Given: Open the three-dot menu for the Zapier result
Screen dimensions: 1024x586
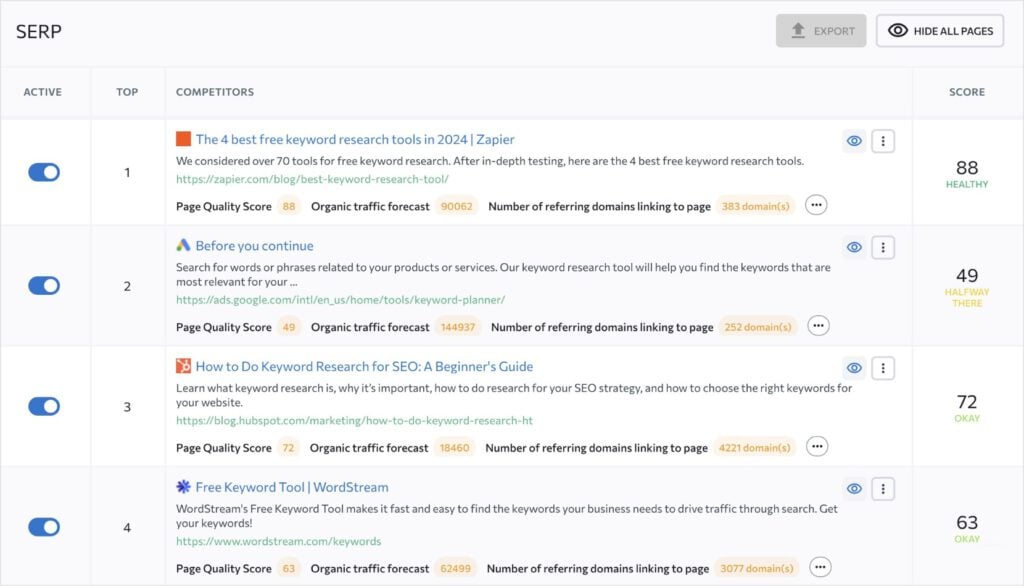Looking at the screenshot, I should pyautogui.click(x=883, y=140).
